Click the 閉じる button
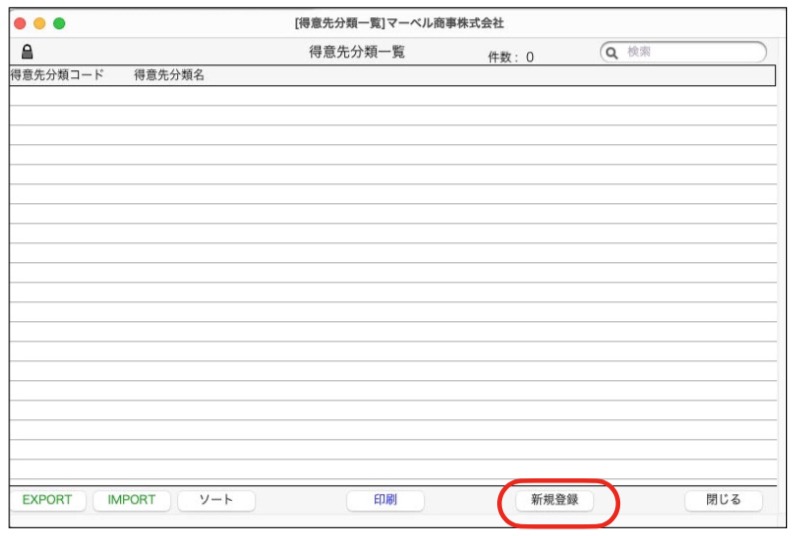 pos(723,500)
